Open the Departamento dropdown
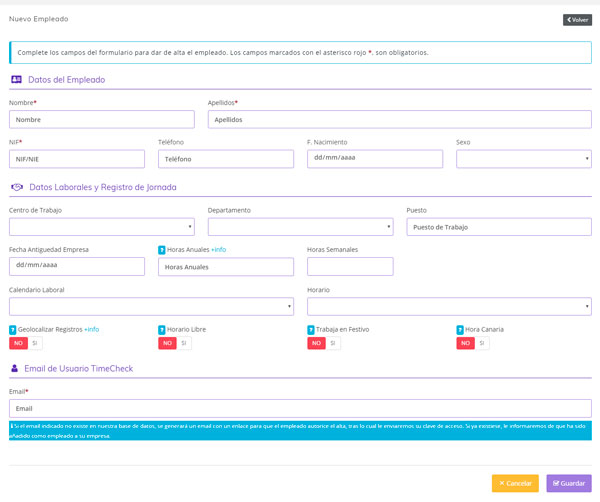 click(x=300, y=227)
